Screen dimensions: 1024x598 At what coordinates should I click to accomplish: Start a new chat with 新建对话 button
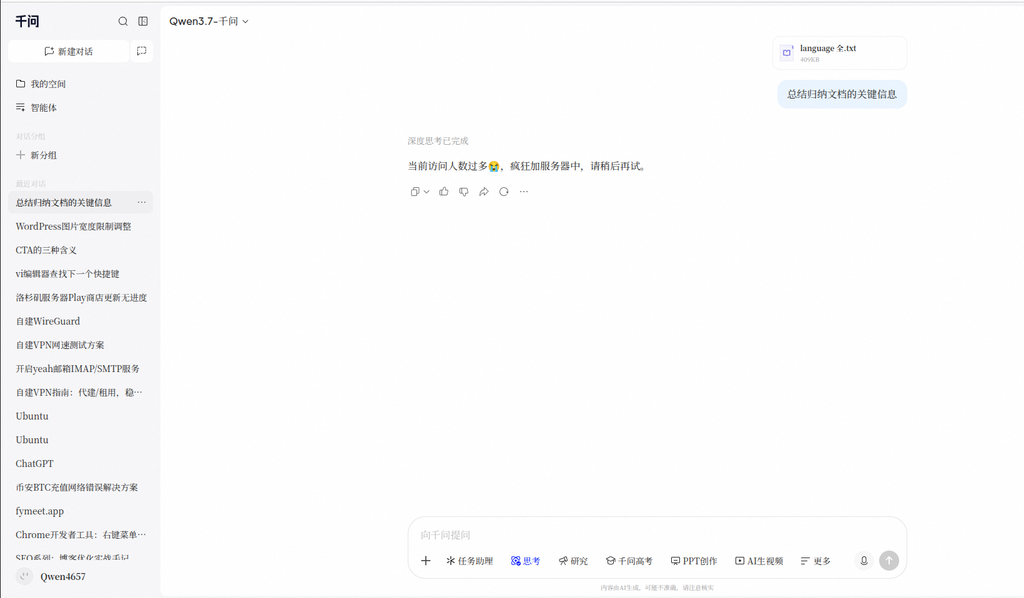(x=69, y=51)
